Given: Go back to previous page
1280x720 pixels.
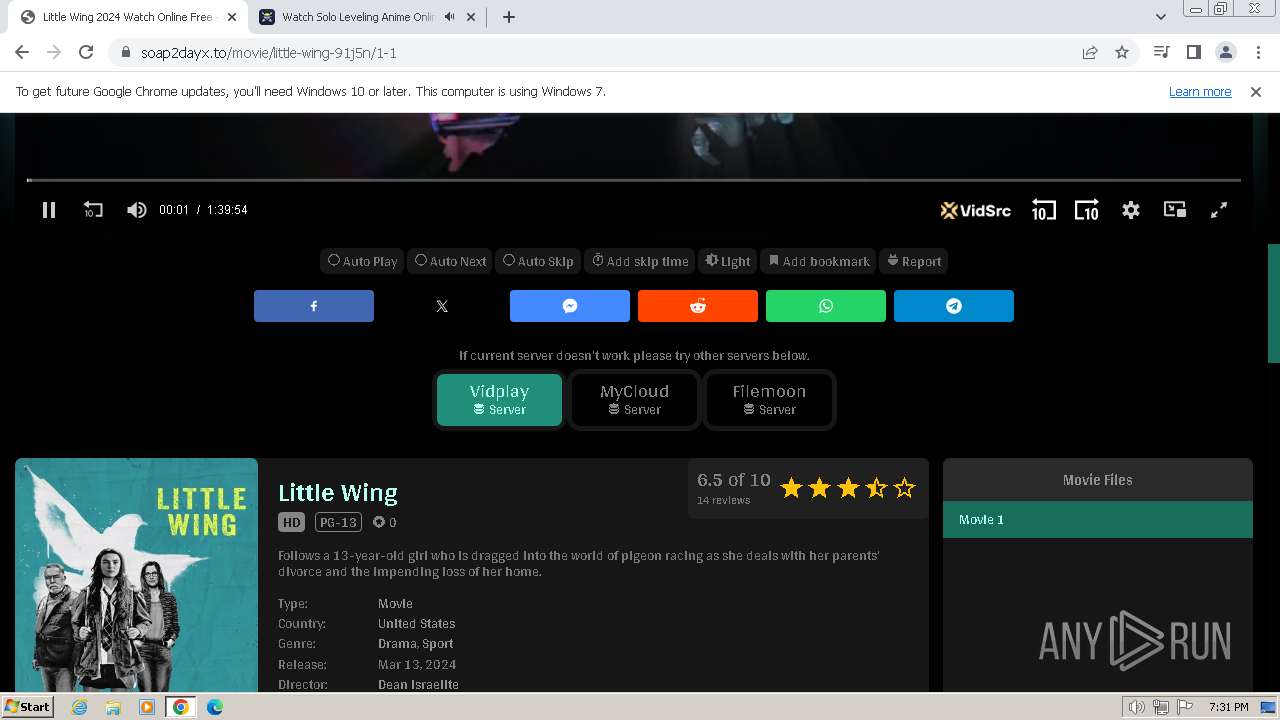Looking at the screenshot, I should (22, 53).
